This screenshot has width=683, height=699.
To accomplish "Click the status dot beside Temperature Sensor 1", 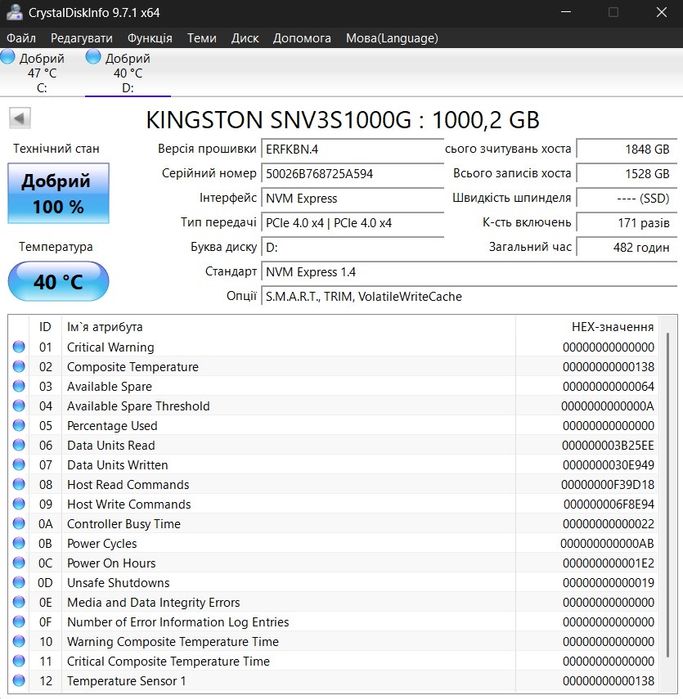I will (x=19, y=680).
